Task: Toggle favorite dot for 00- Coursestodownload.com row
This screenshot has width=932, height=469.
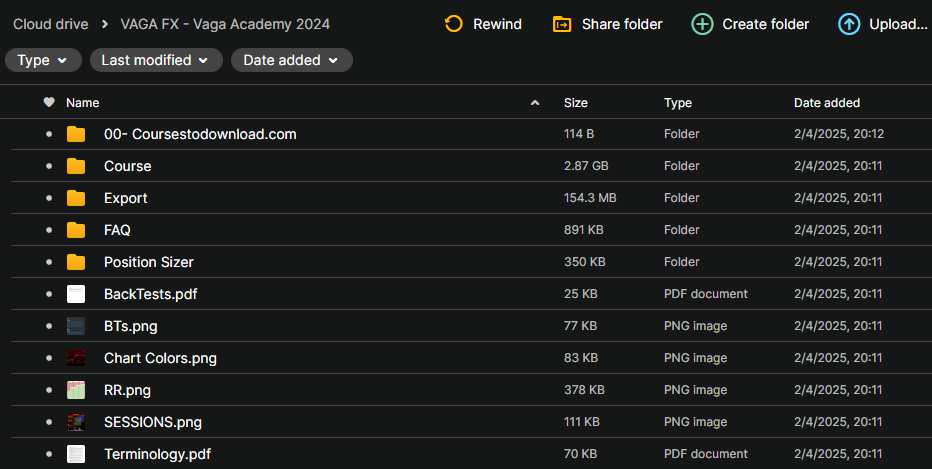Action: point(49,134)
